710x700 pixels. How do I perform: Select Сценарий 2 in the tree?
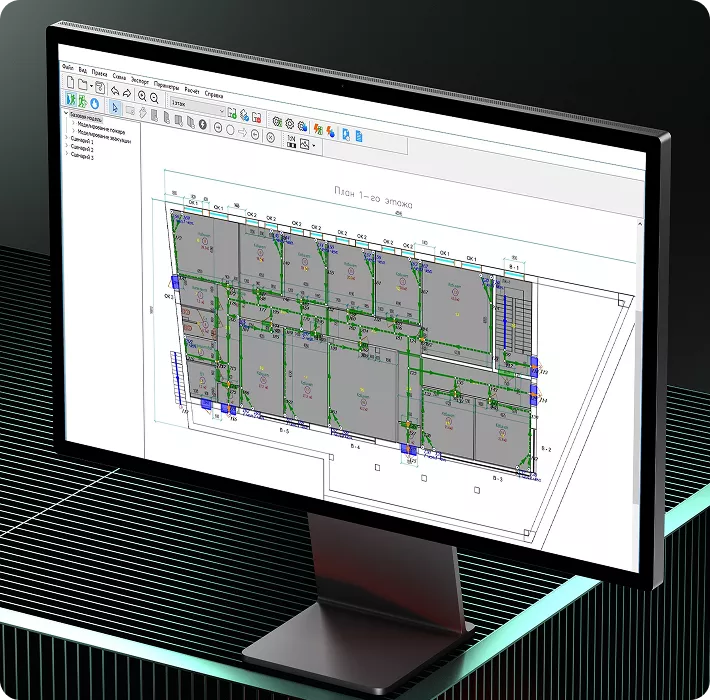tap(82, 149)
